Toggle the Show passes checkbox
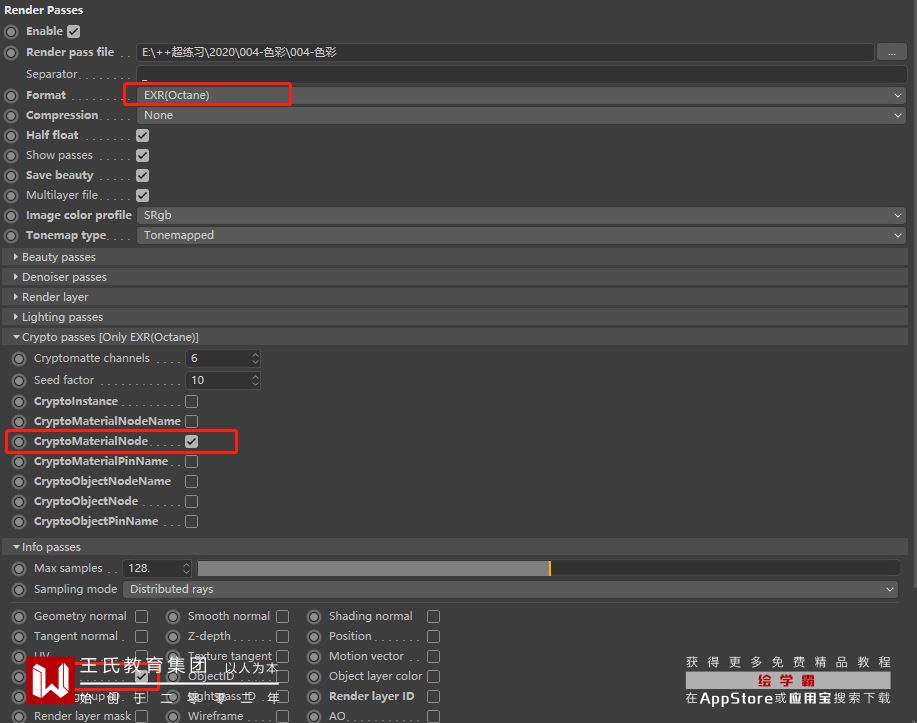This screenshot has width=917, height=723. (143, 156)
